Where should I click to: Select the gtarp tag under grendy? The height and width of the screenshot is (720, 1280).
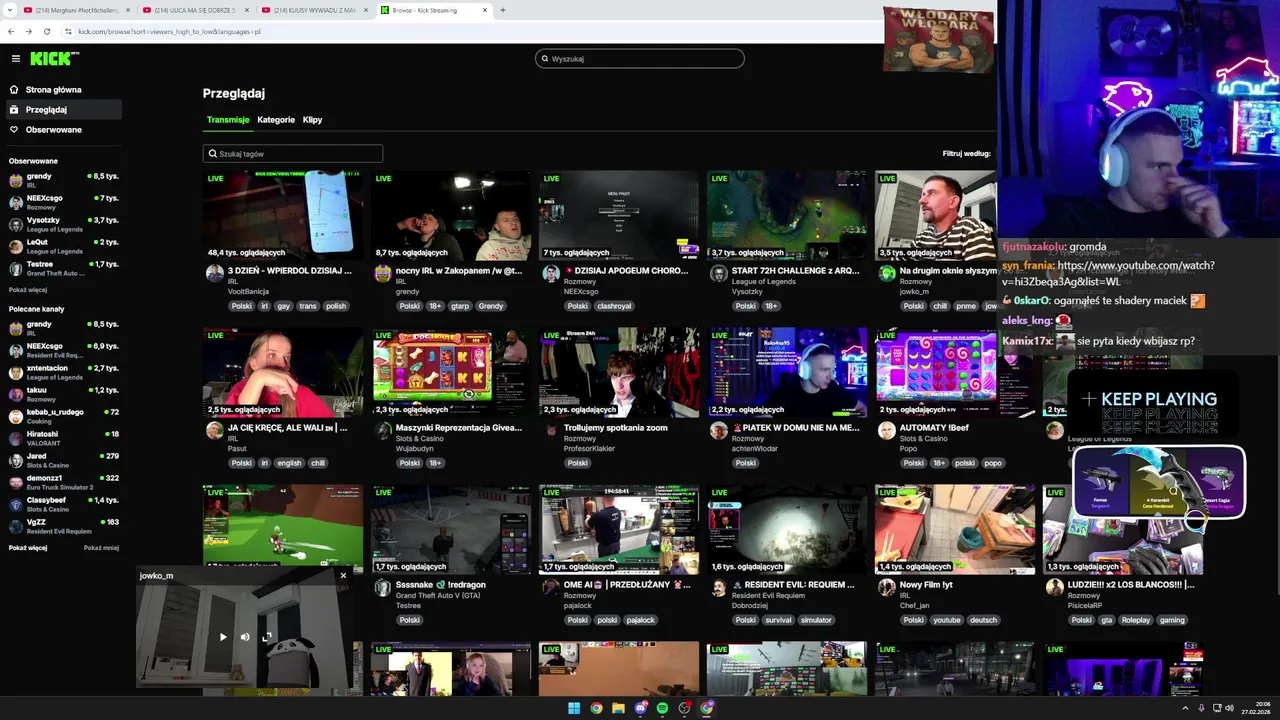(460, 306)
